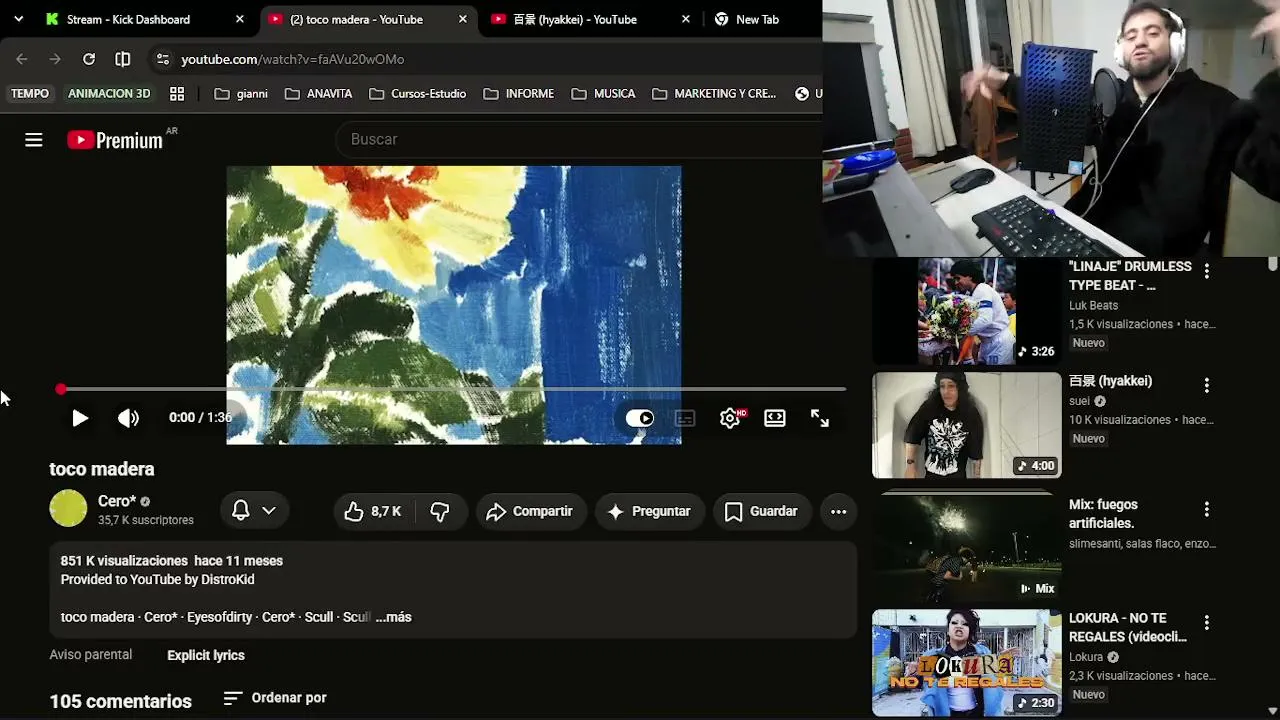Open the LOKURA - NO TE REGALES thumbnail
This screenshot has width=1280, height=720.
click(966, 663)
